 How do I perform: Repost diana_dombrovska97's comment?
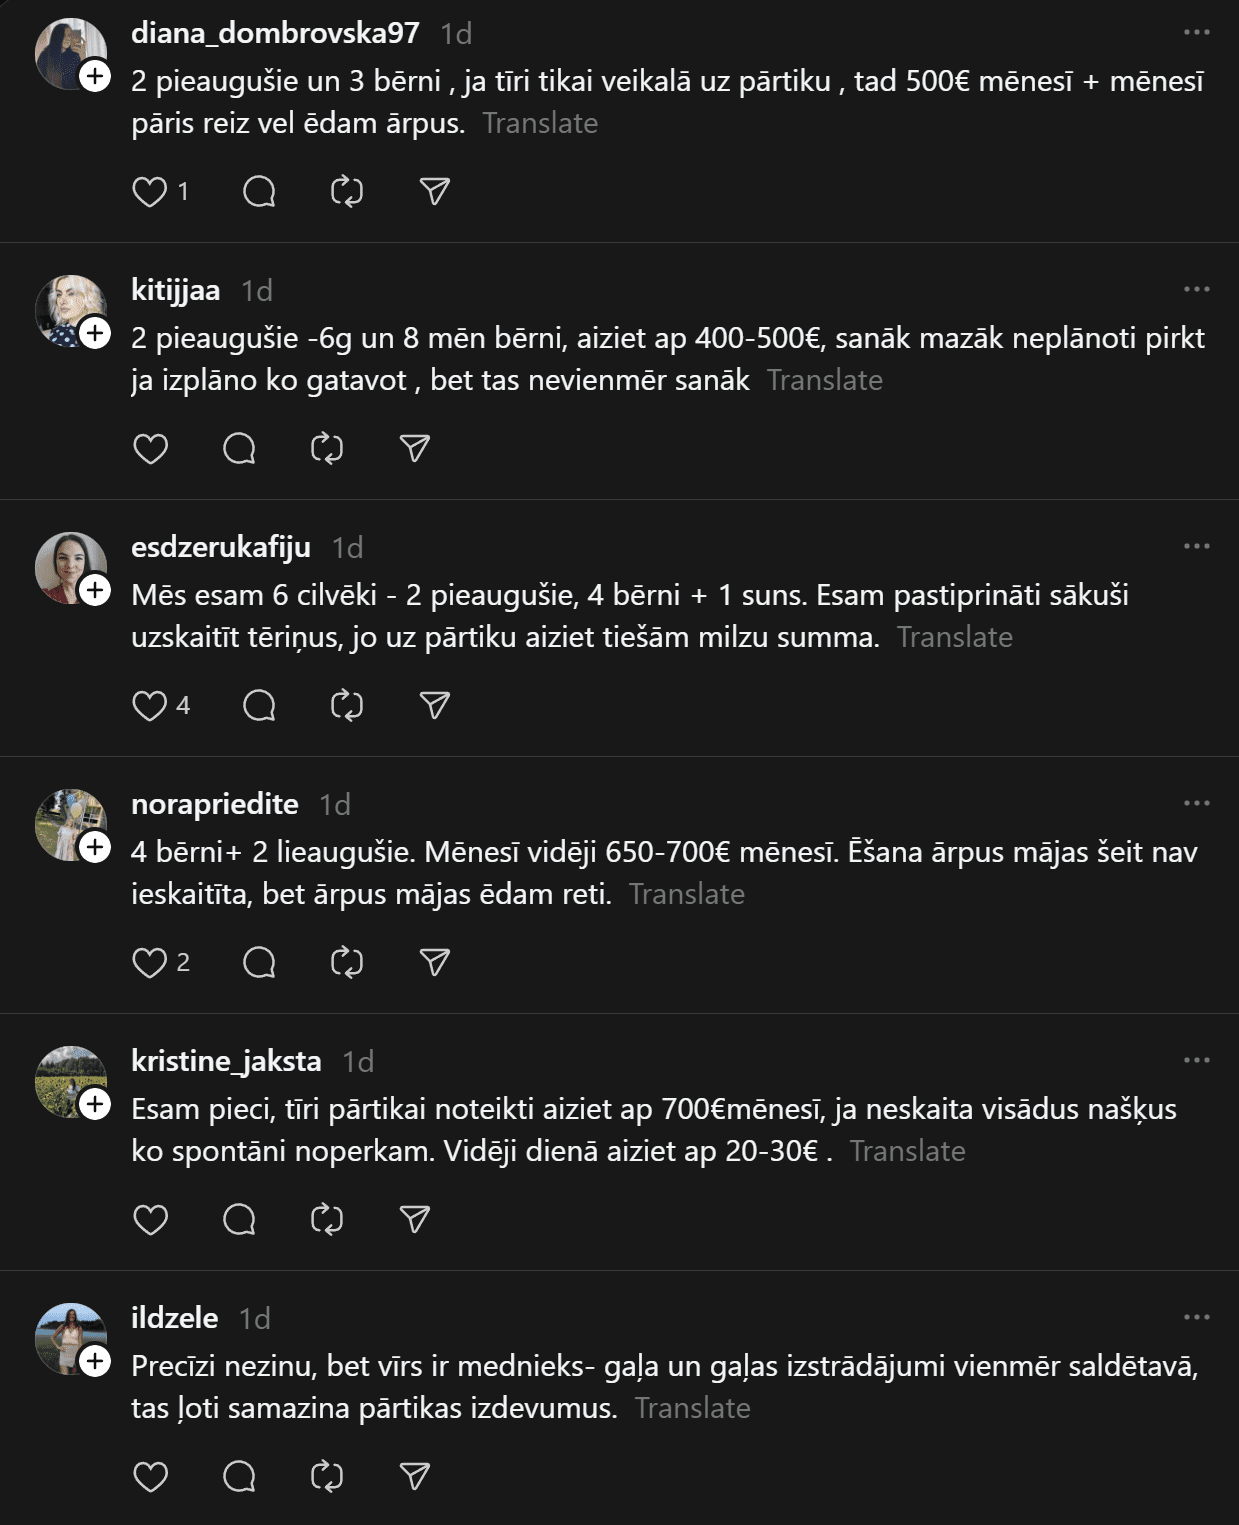(x=346, y=191)
